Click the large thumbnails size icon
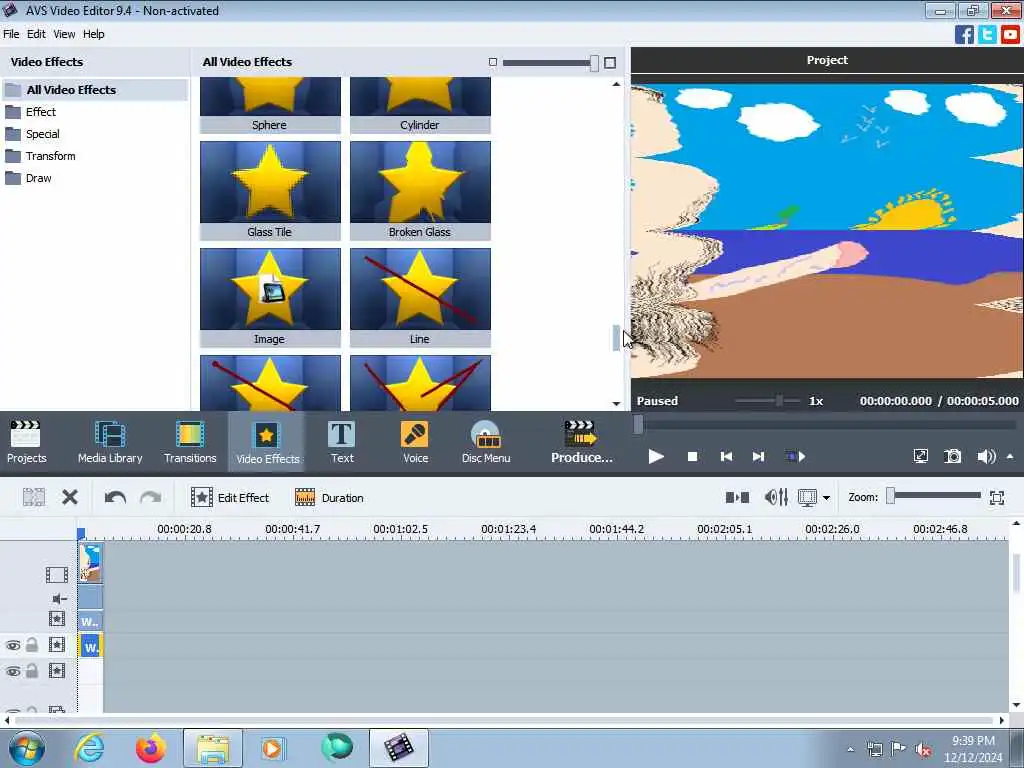The height and width of the screenshot is (768, 1024). coord(610,63)
